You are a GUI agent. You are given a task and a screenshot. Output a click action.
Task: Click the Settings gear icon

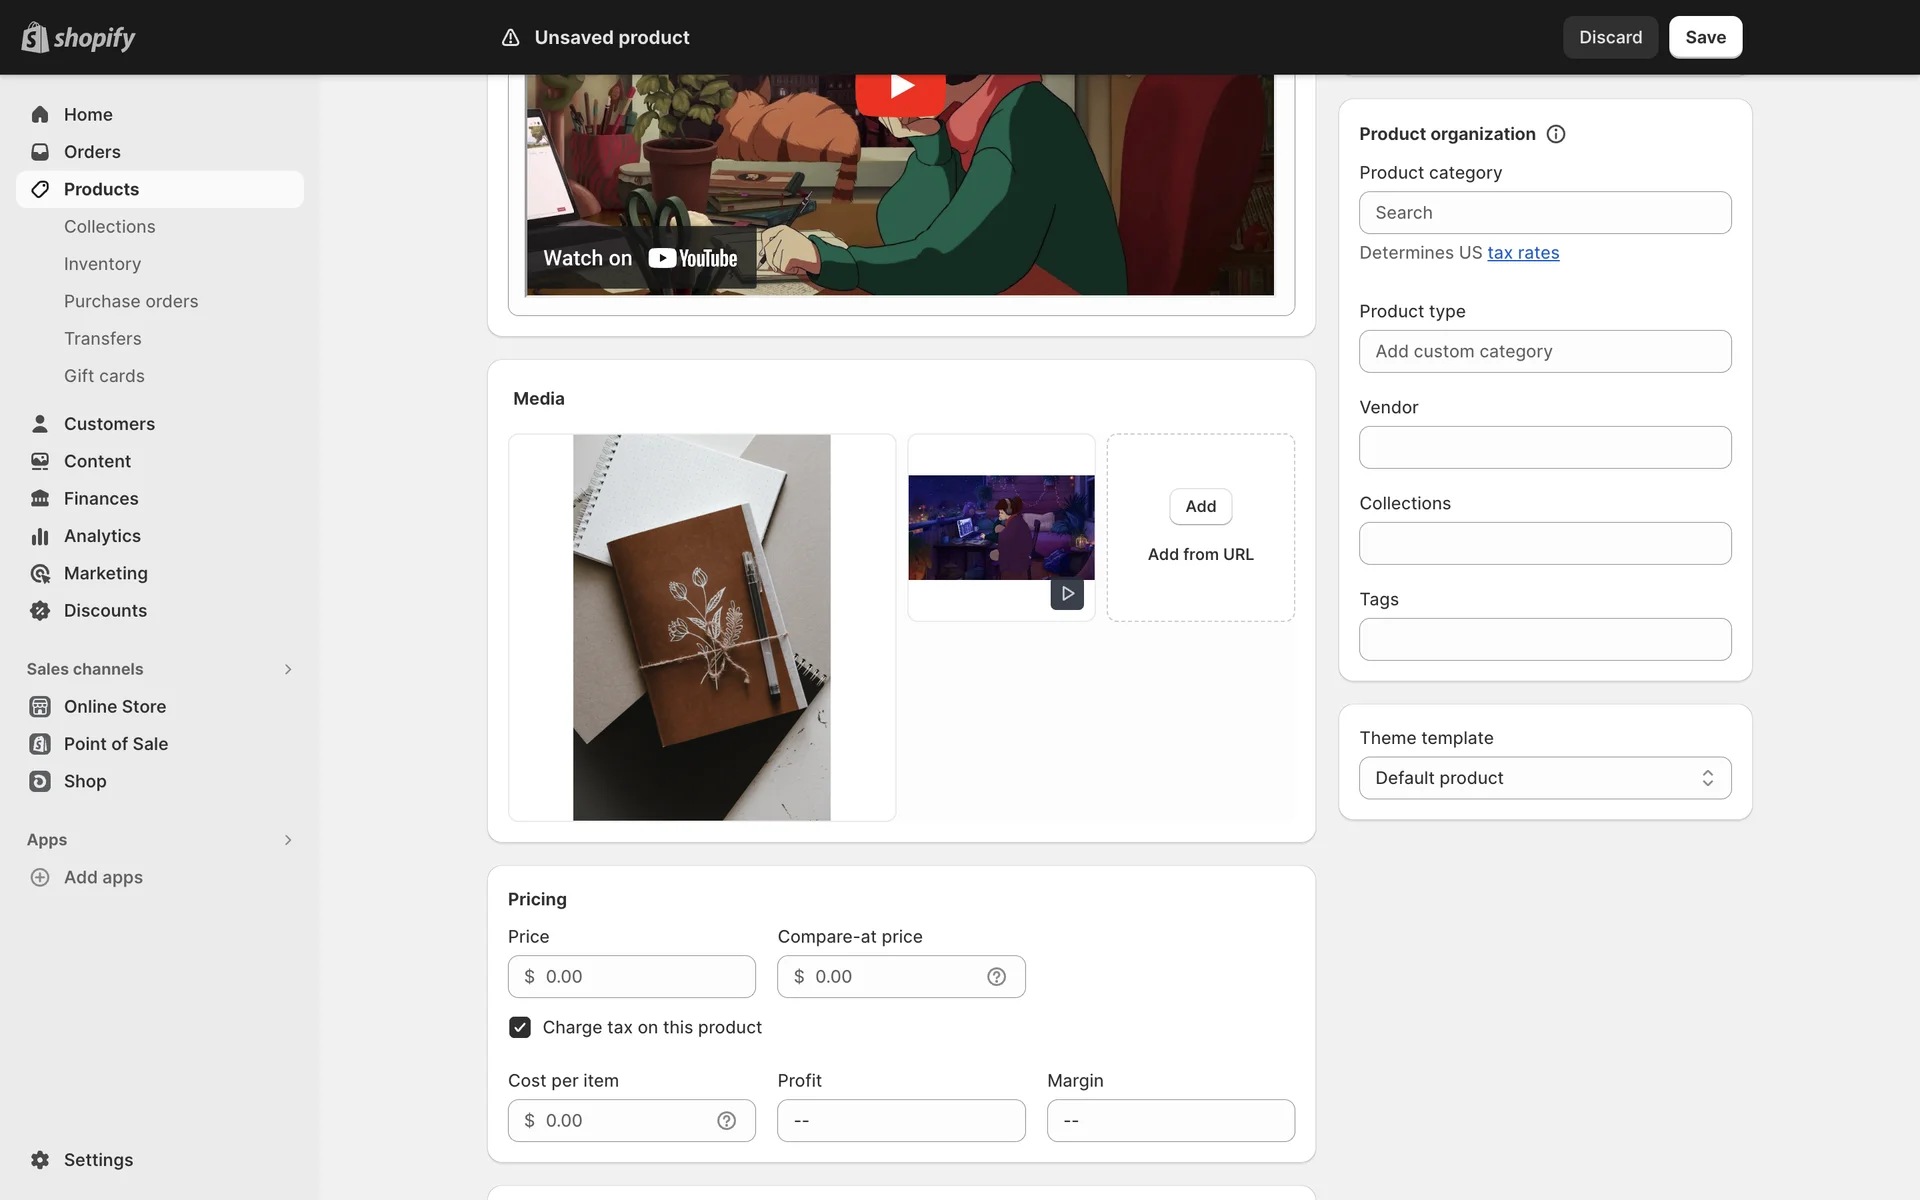tap(40, 1160)
